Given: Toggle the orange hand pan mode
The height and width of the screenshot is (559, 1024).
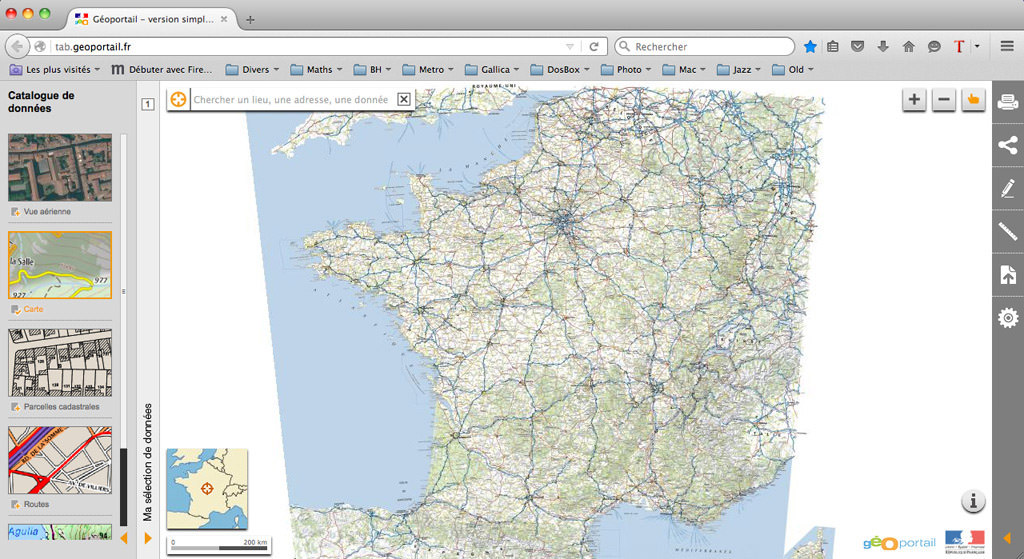Looking at the screenshot, I should [973, 100].
